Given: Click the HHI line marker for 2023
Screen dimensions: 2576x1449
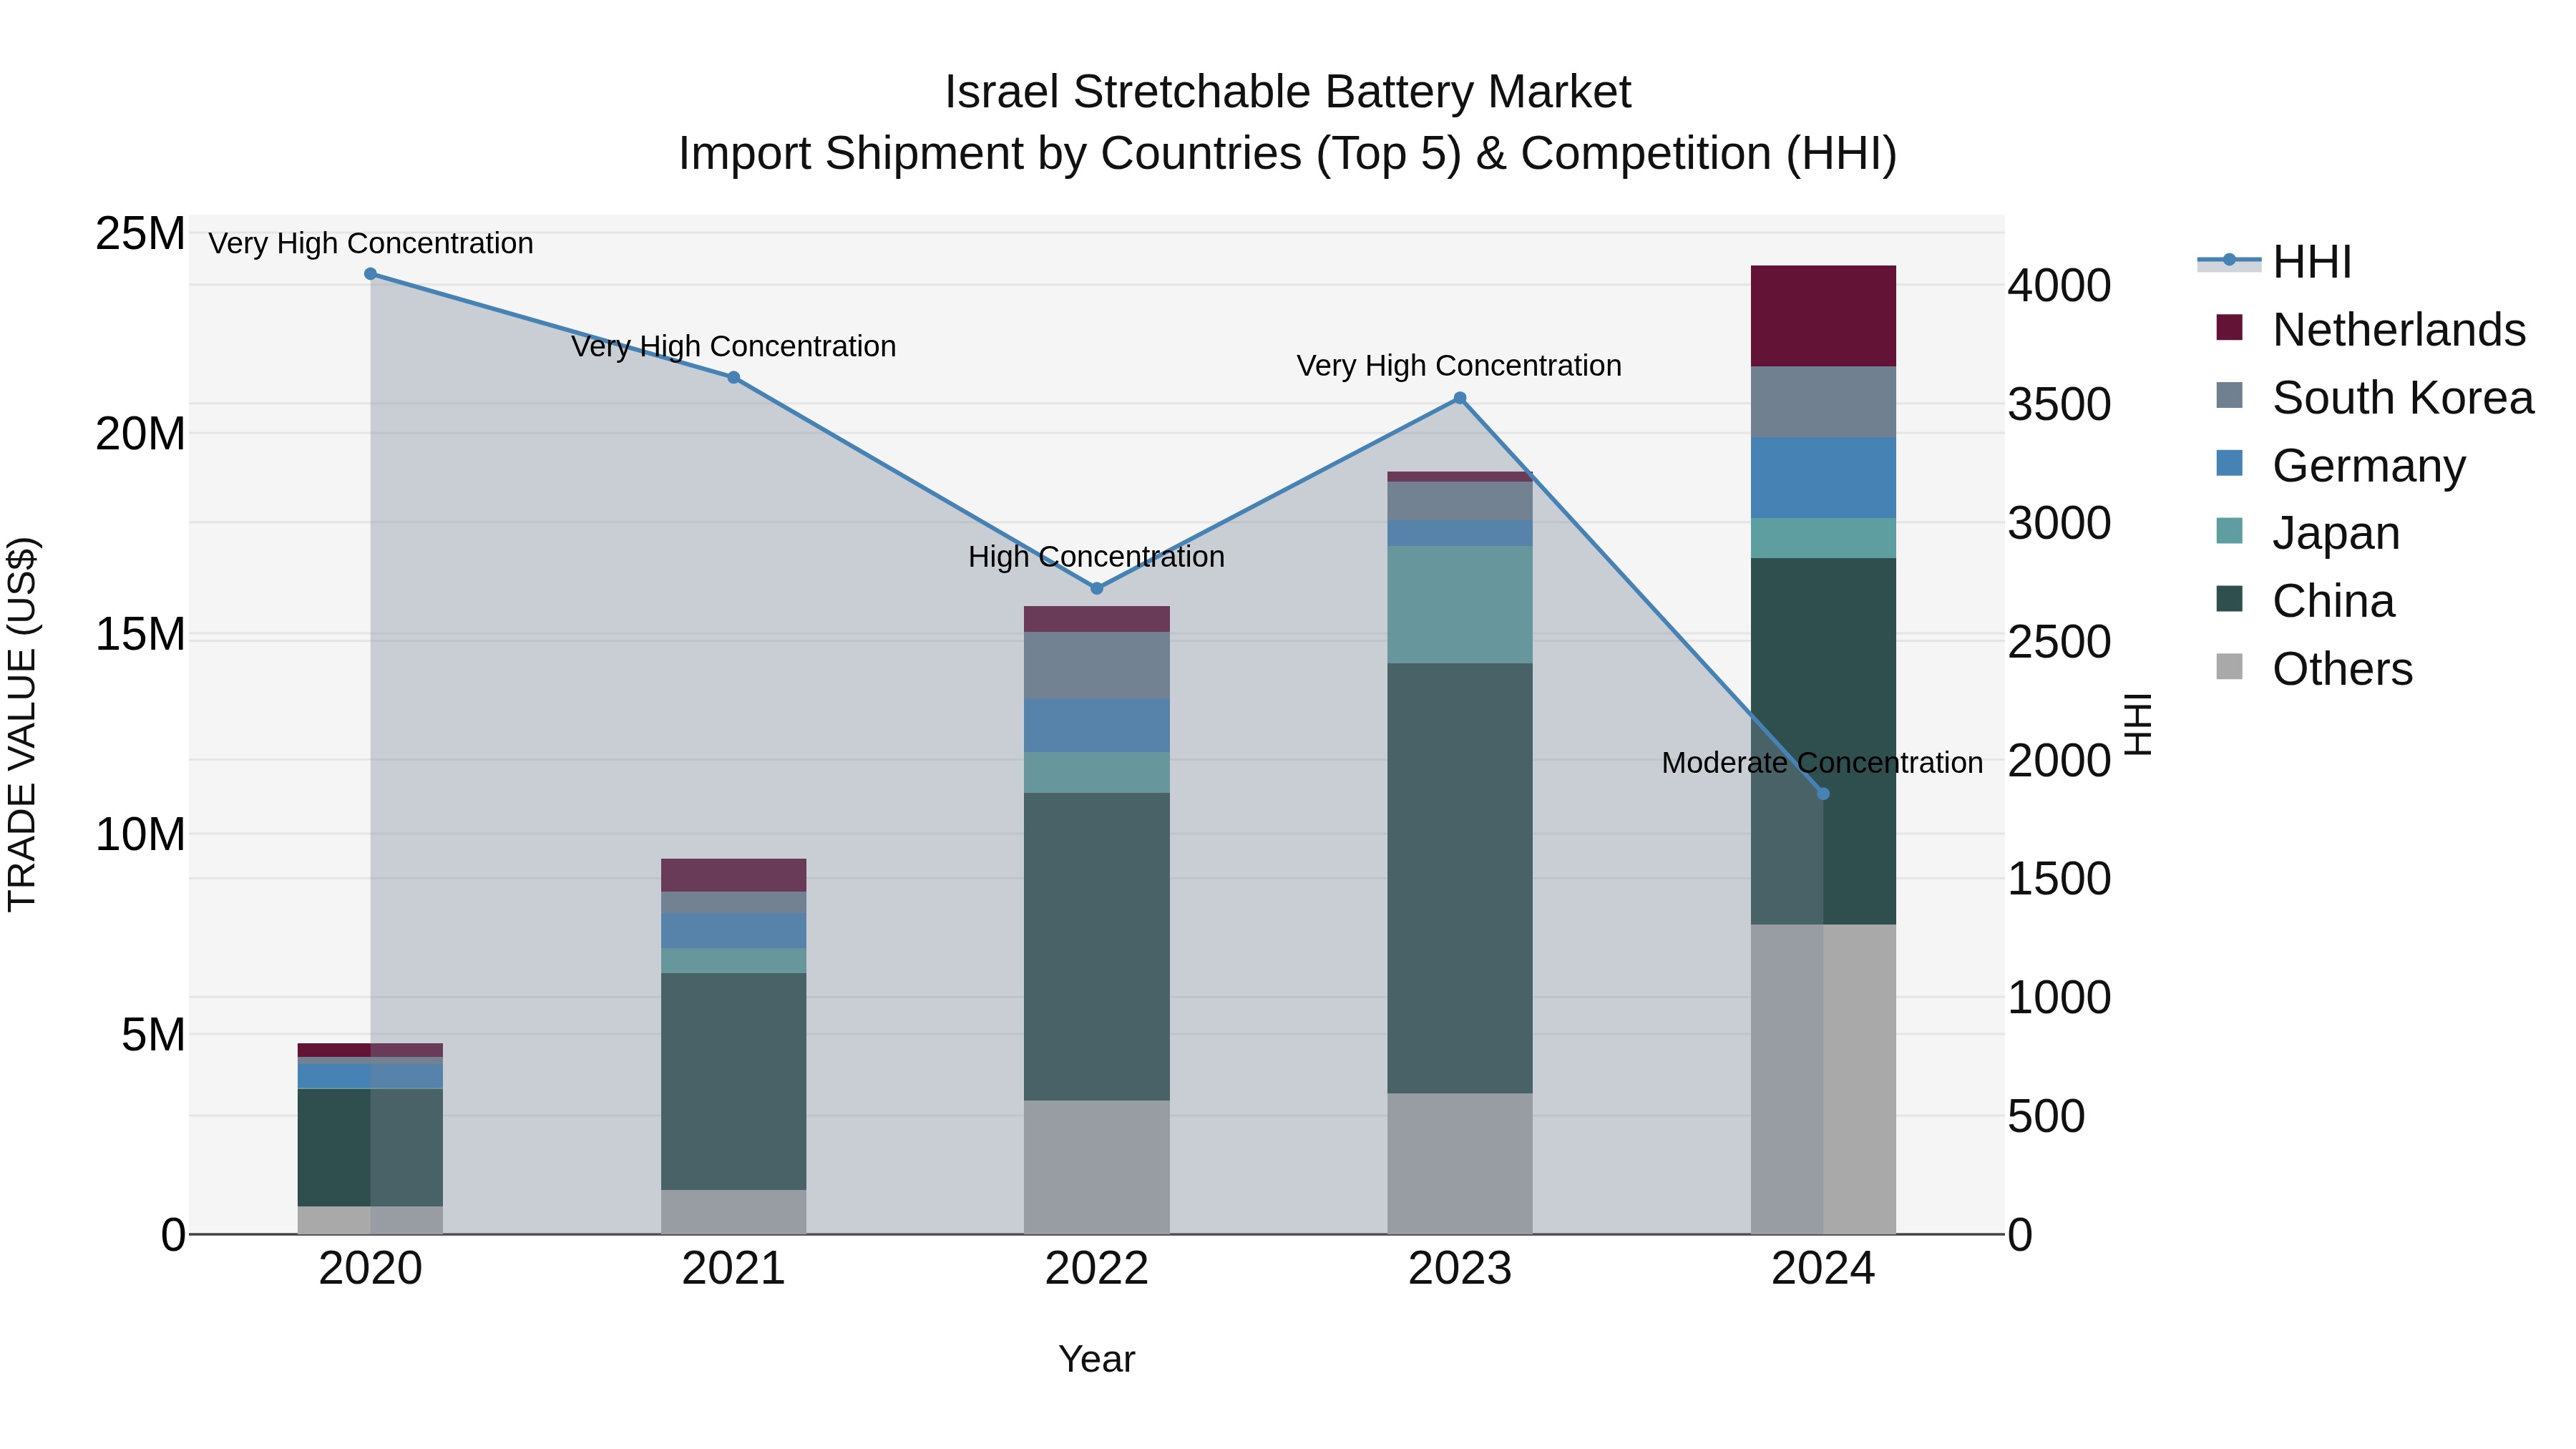Looking at the screenshot, I should pos(1460,398).
